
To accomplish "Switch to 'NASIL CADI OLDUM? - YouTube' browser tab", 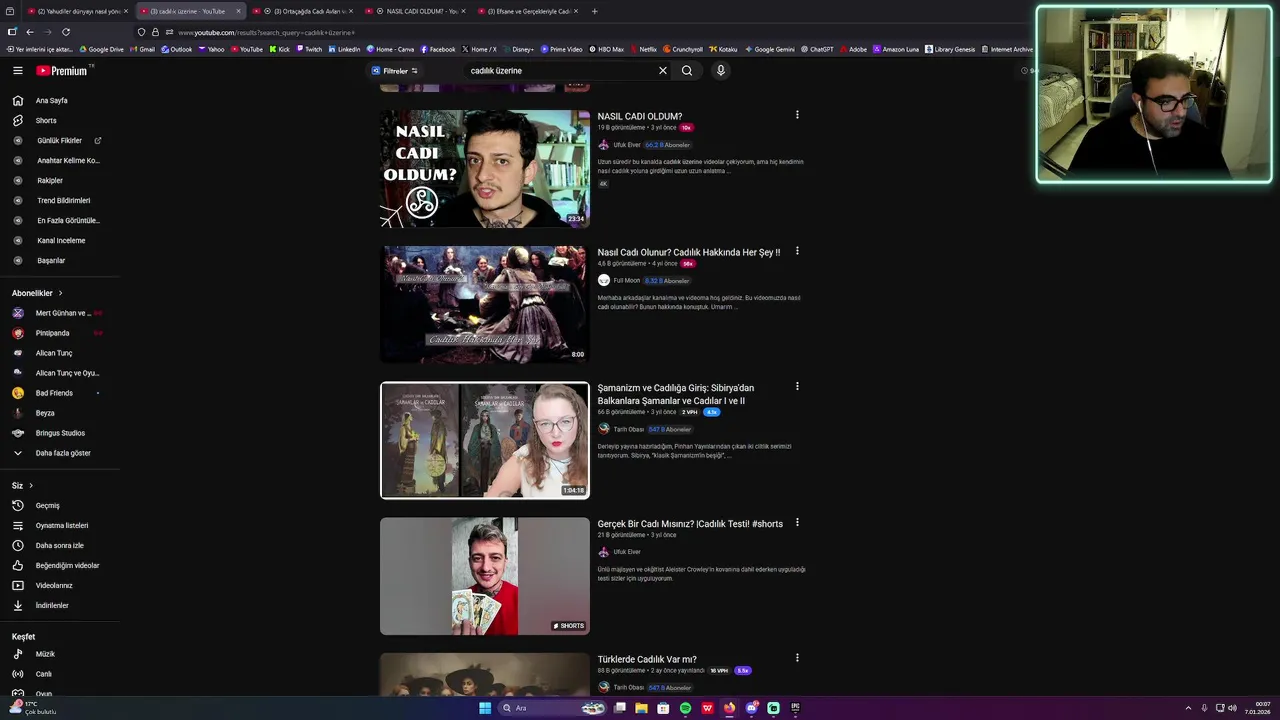I will point(416,11).
